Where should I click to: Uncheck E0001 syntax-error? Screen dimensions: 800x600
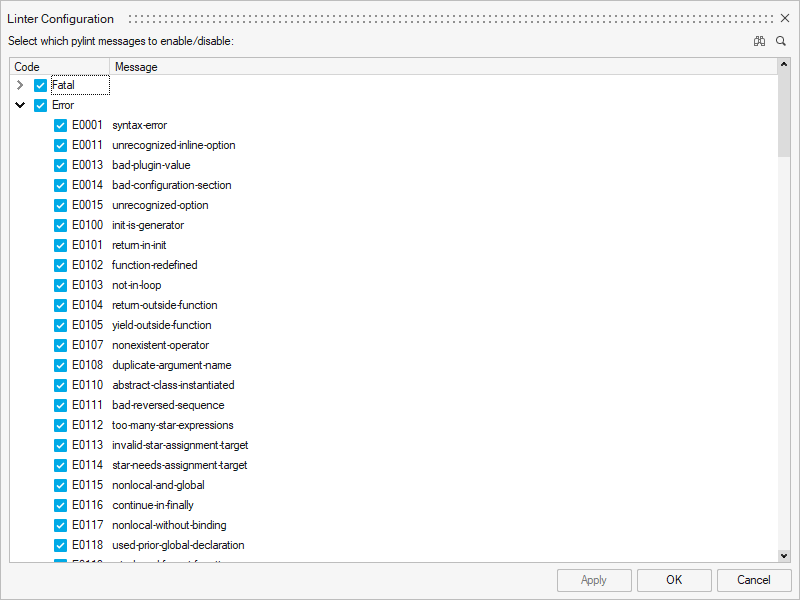tap(60, 125)
